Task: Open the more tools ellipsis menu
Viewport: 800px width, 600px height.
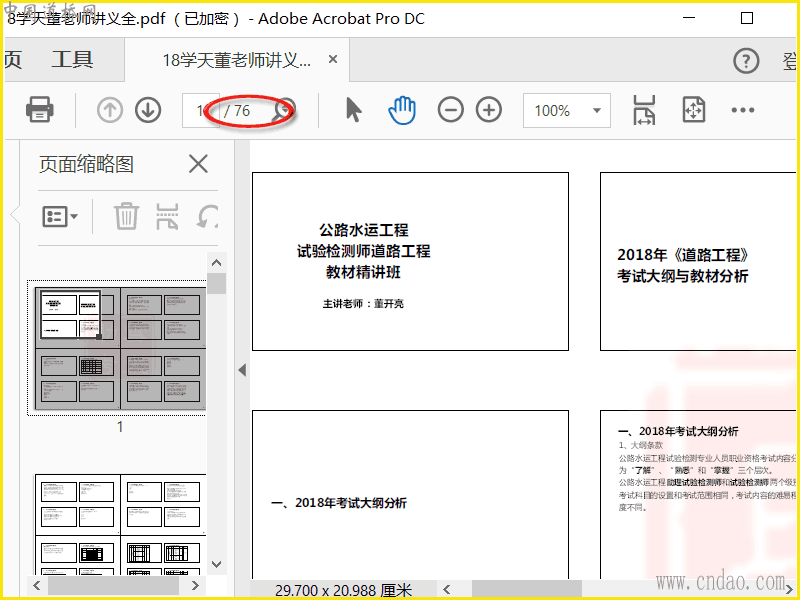Action: [743, 110]
